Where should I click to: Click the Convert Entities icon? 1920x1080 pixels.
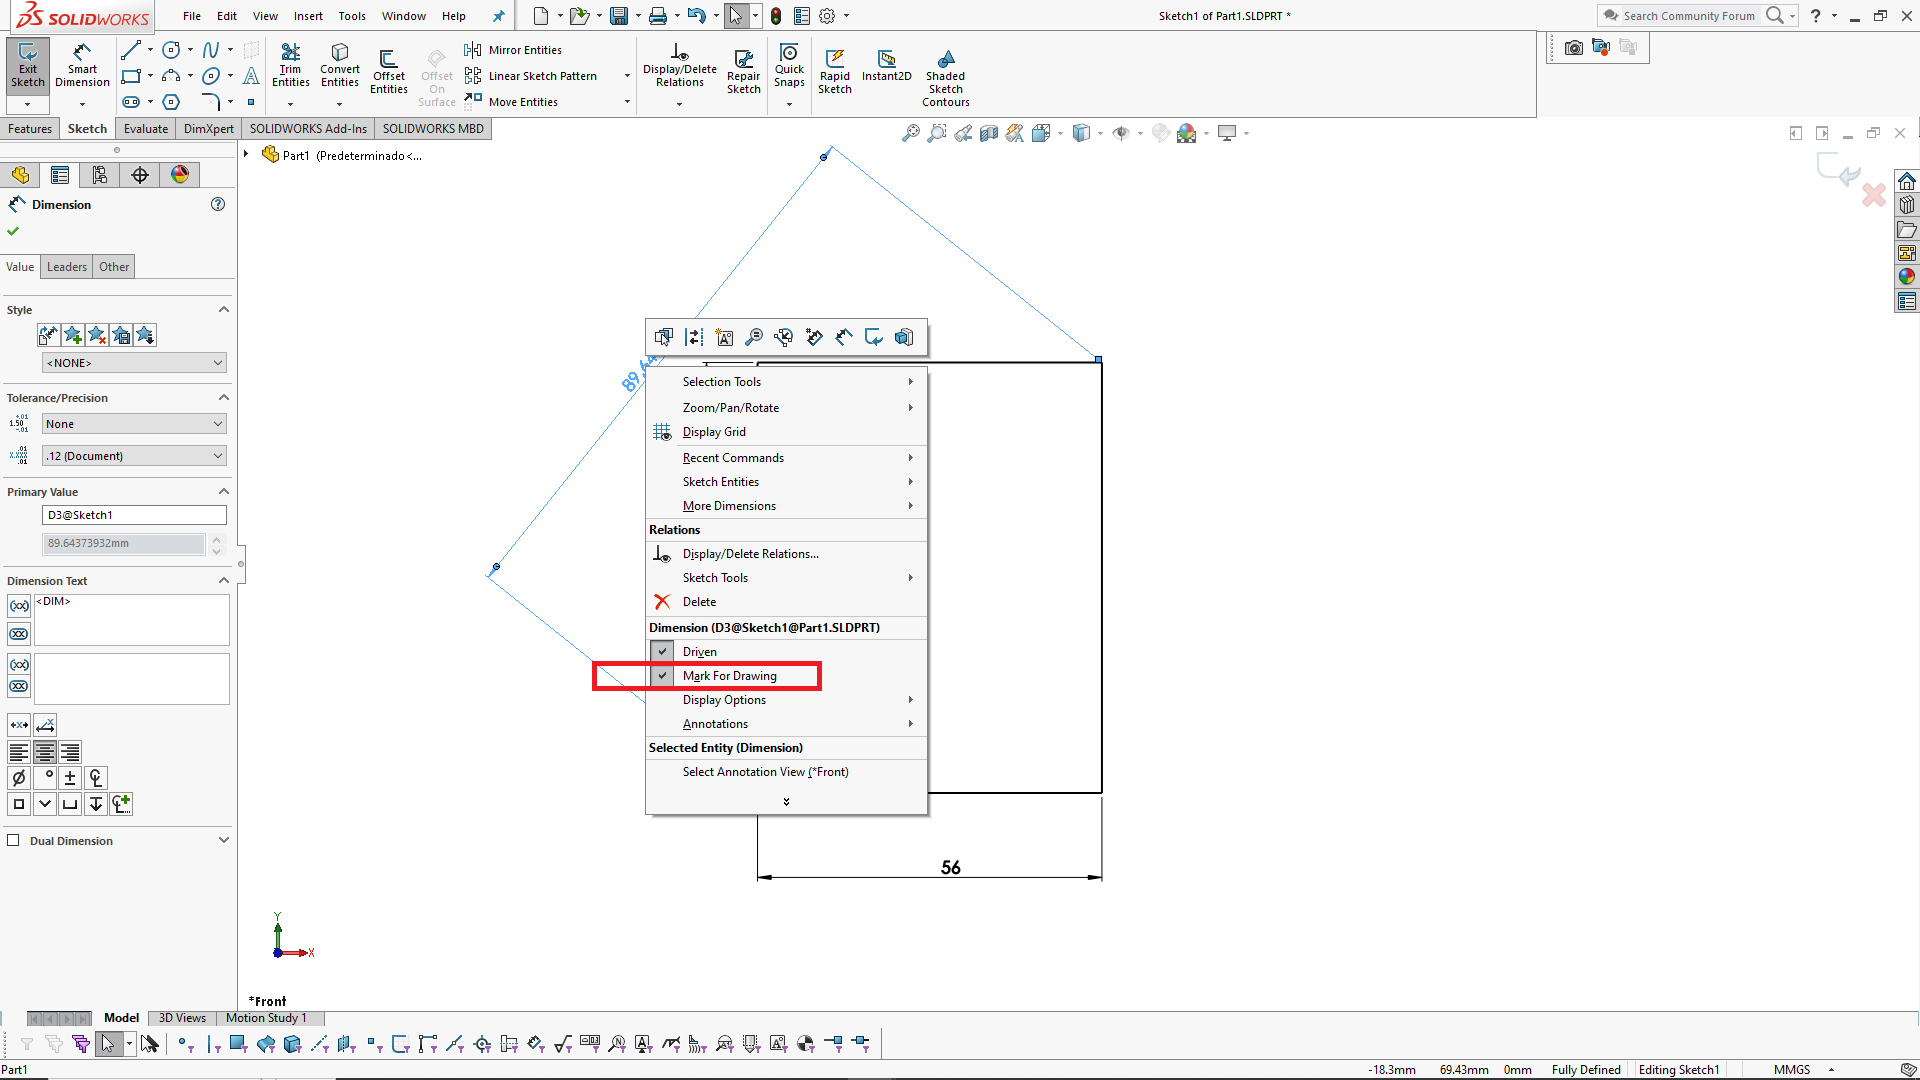click(340, 65)
